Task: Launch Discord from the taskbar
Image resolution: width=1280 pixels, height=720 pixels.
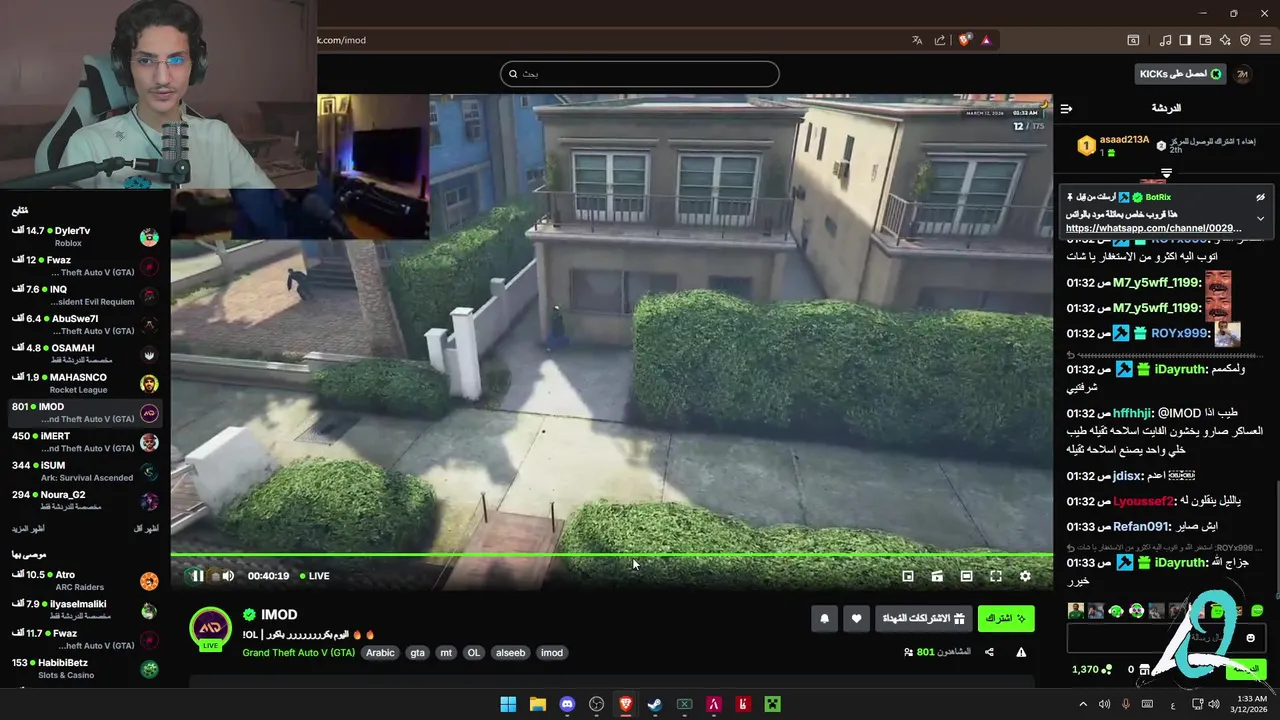Action: pyautogui.click(x=567, y=704)
